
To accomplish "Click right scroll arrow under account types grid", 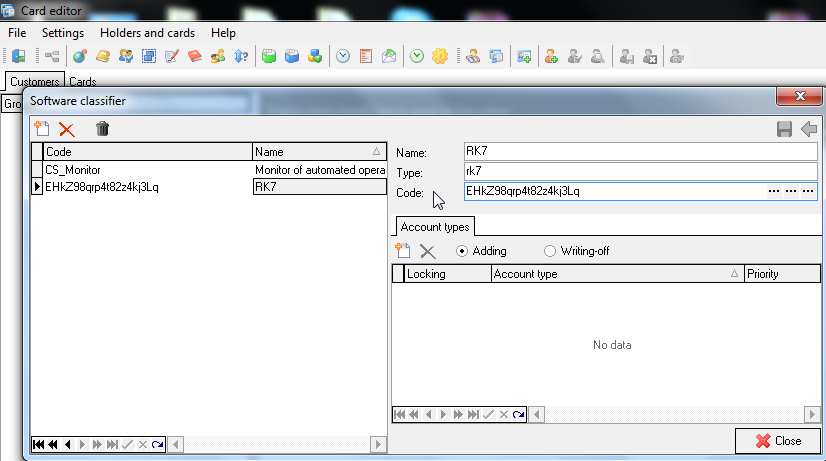I will tap(812, 415).
